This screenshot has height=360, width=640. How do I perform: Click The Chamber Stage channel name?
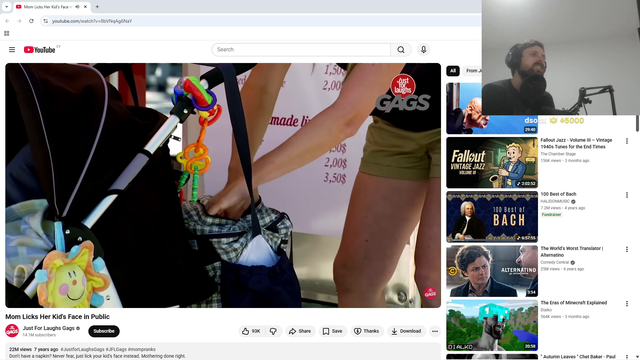tap(558, 154)
